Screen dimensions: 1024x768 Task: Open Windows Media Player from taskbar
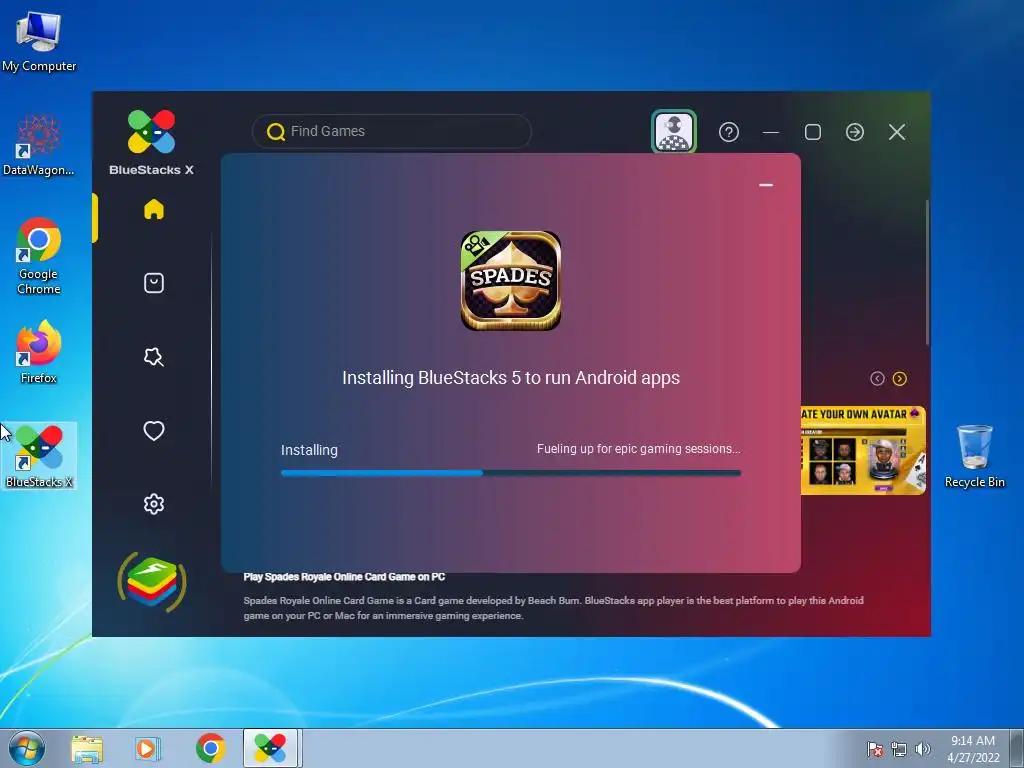tap(148, 749)
